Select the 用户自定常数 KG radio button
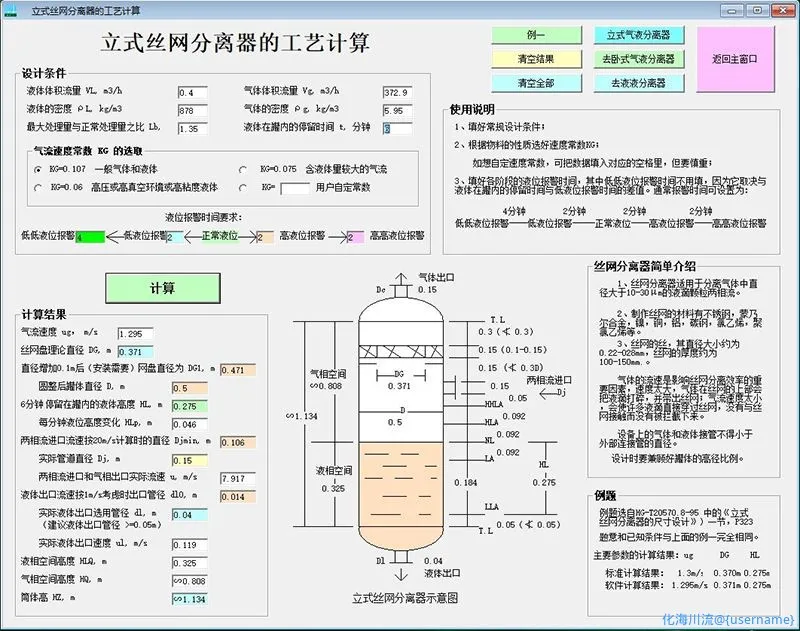The height and width of the screenshot is (631, 800). pos(243,188)
